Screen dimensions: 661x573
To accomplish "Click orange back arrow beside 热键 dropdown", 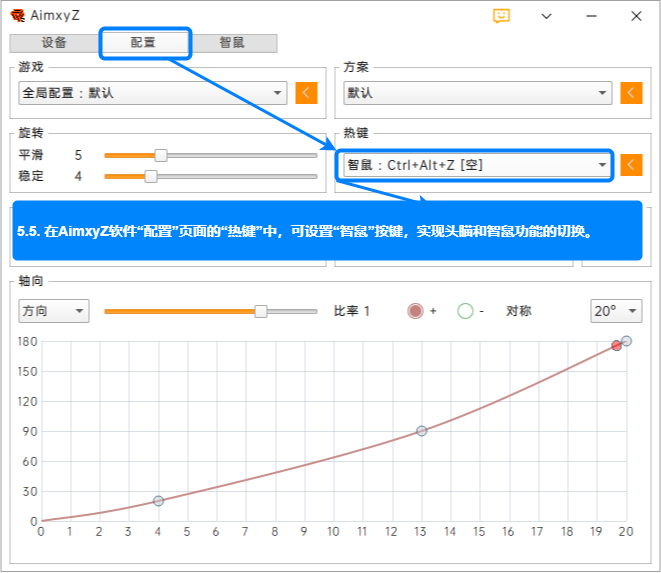I will pyautogui.click(x=631, y=164).
